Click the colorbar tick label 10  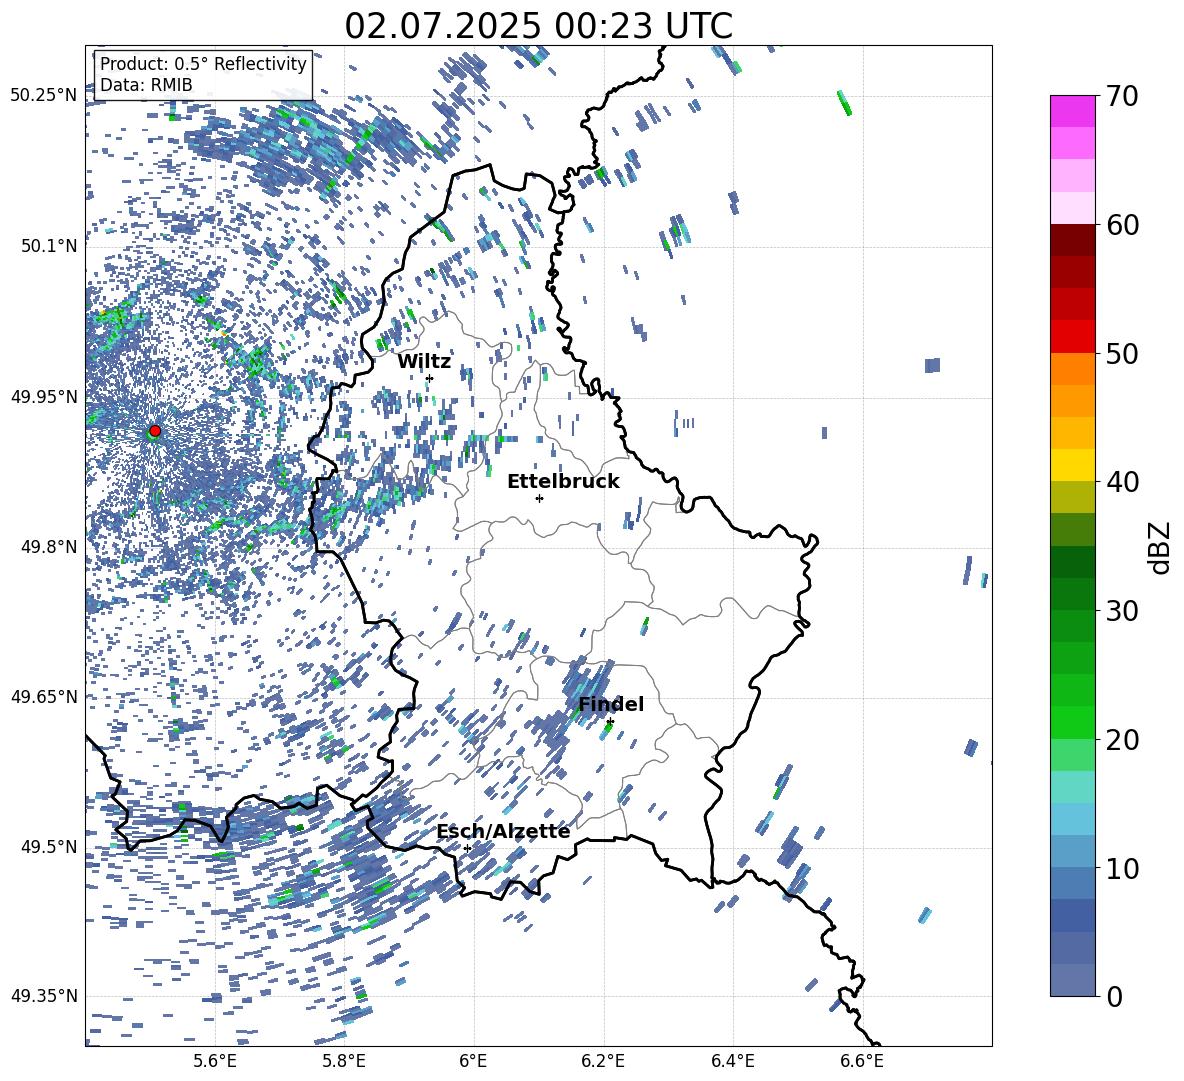(1122, 868)
